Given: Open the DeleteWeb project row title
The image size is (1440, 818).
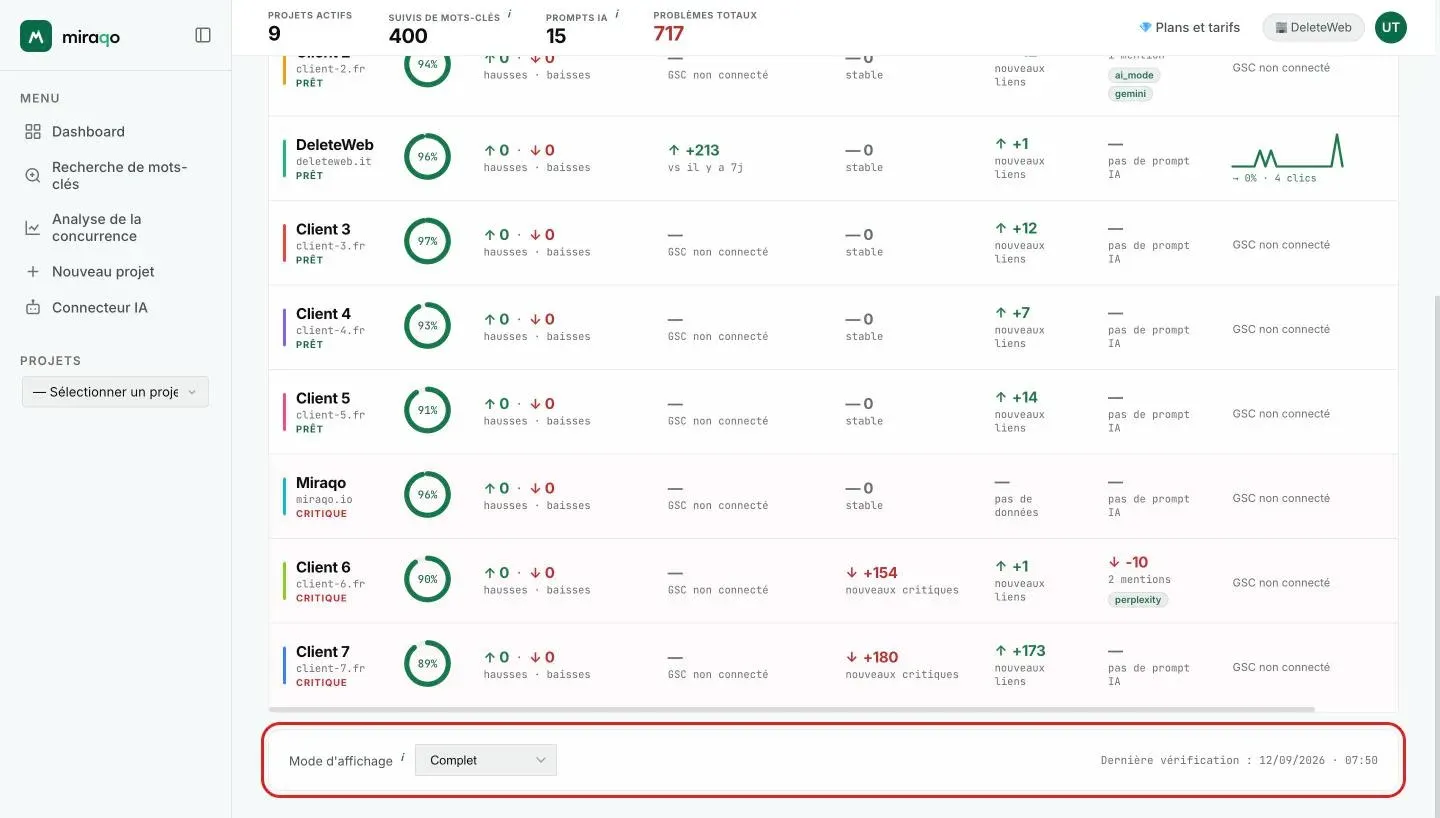Looking at the screenshot, I should (334, 145).
